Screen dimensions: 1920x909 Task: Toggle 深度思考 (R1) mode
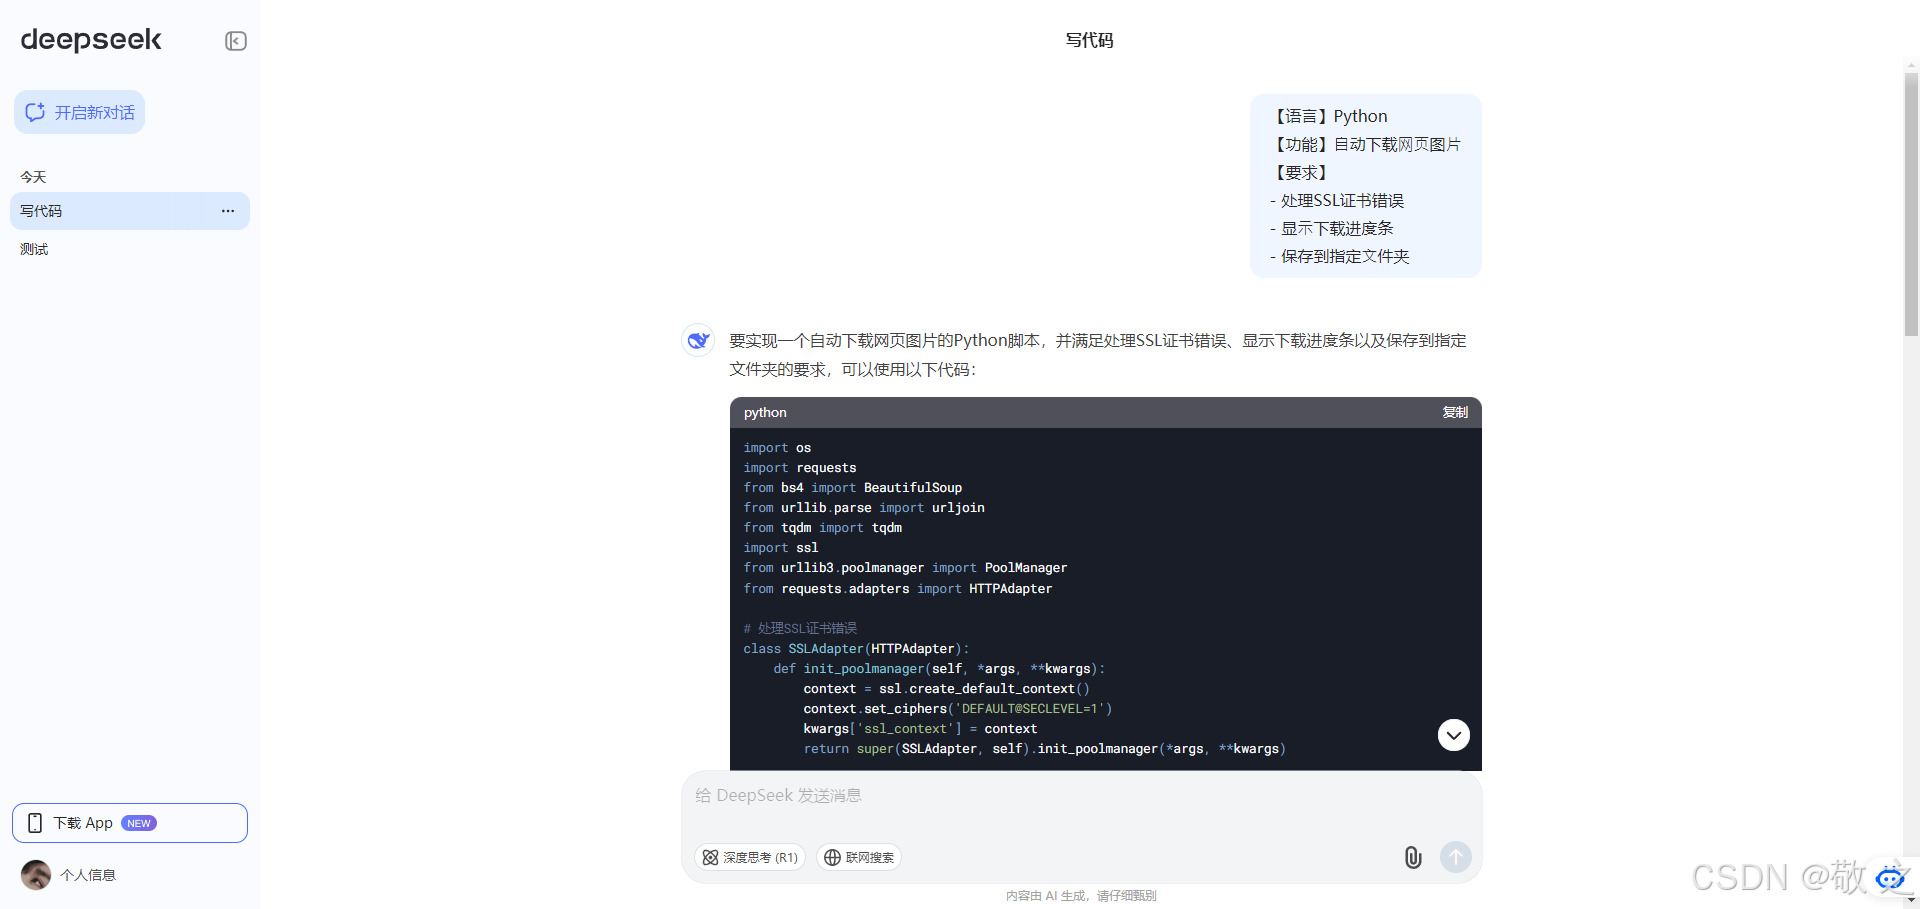(x=750, y=857)
